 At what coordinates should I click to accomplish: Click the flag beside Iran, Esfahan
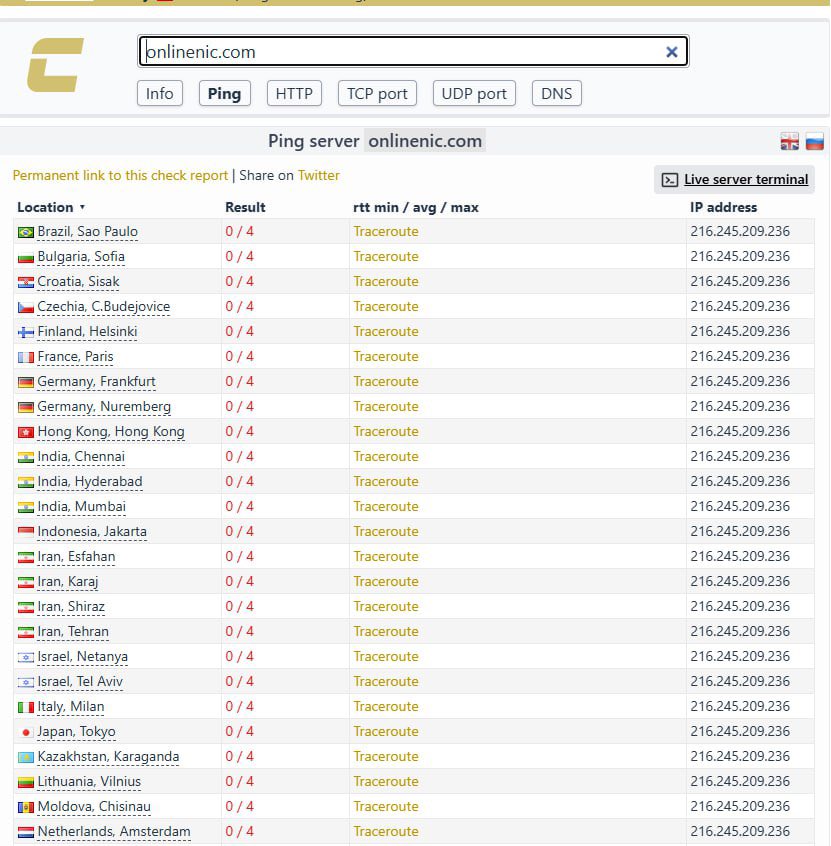click(26, 557)
